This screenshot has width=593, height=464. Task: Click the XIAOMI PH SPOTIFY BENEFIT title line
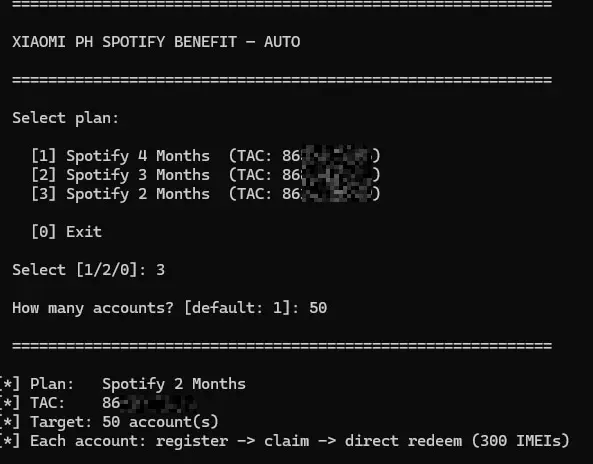(156, 42)
